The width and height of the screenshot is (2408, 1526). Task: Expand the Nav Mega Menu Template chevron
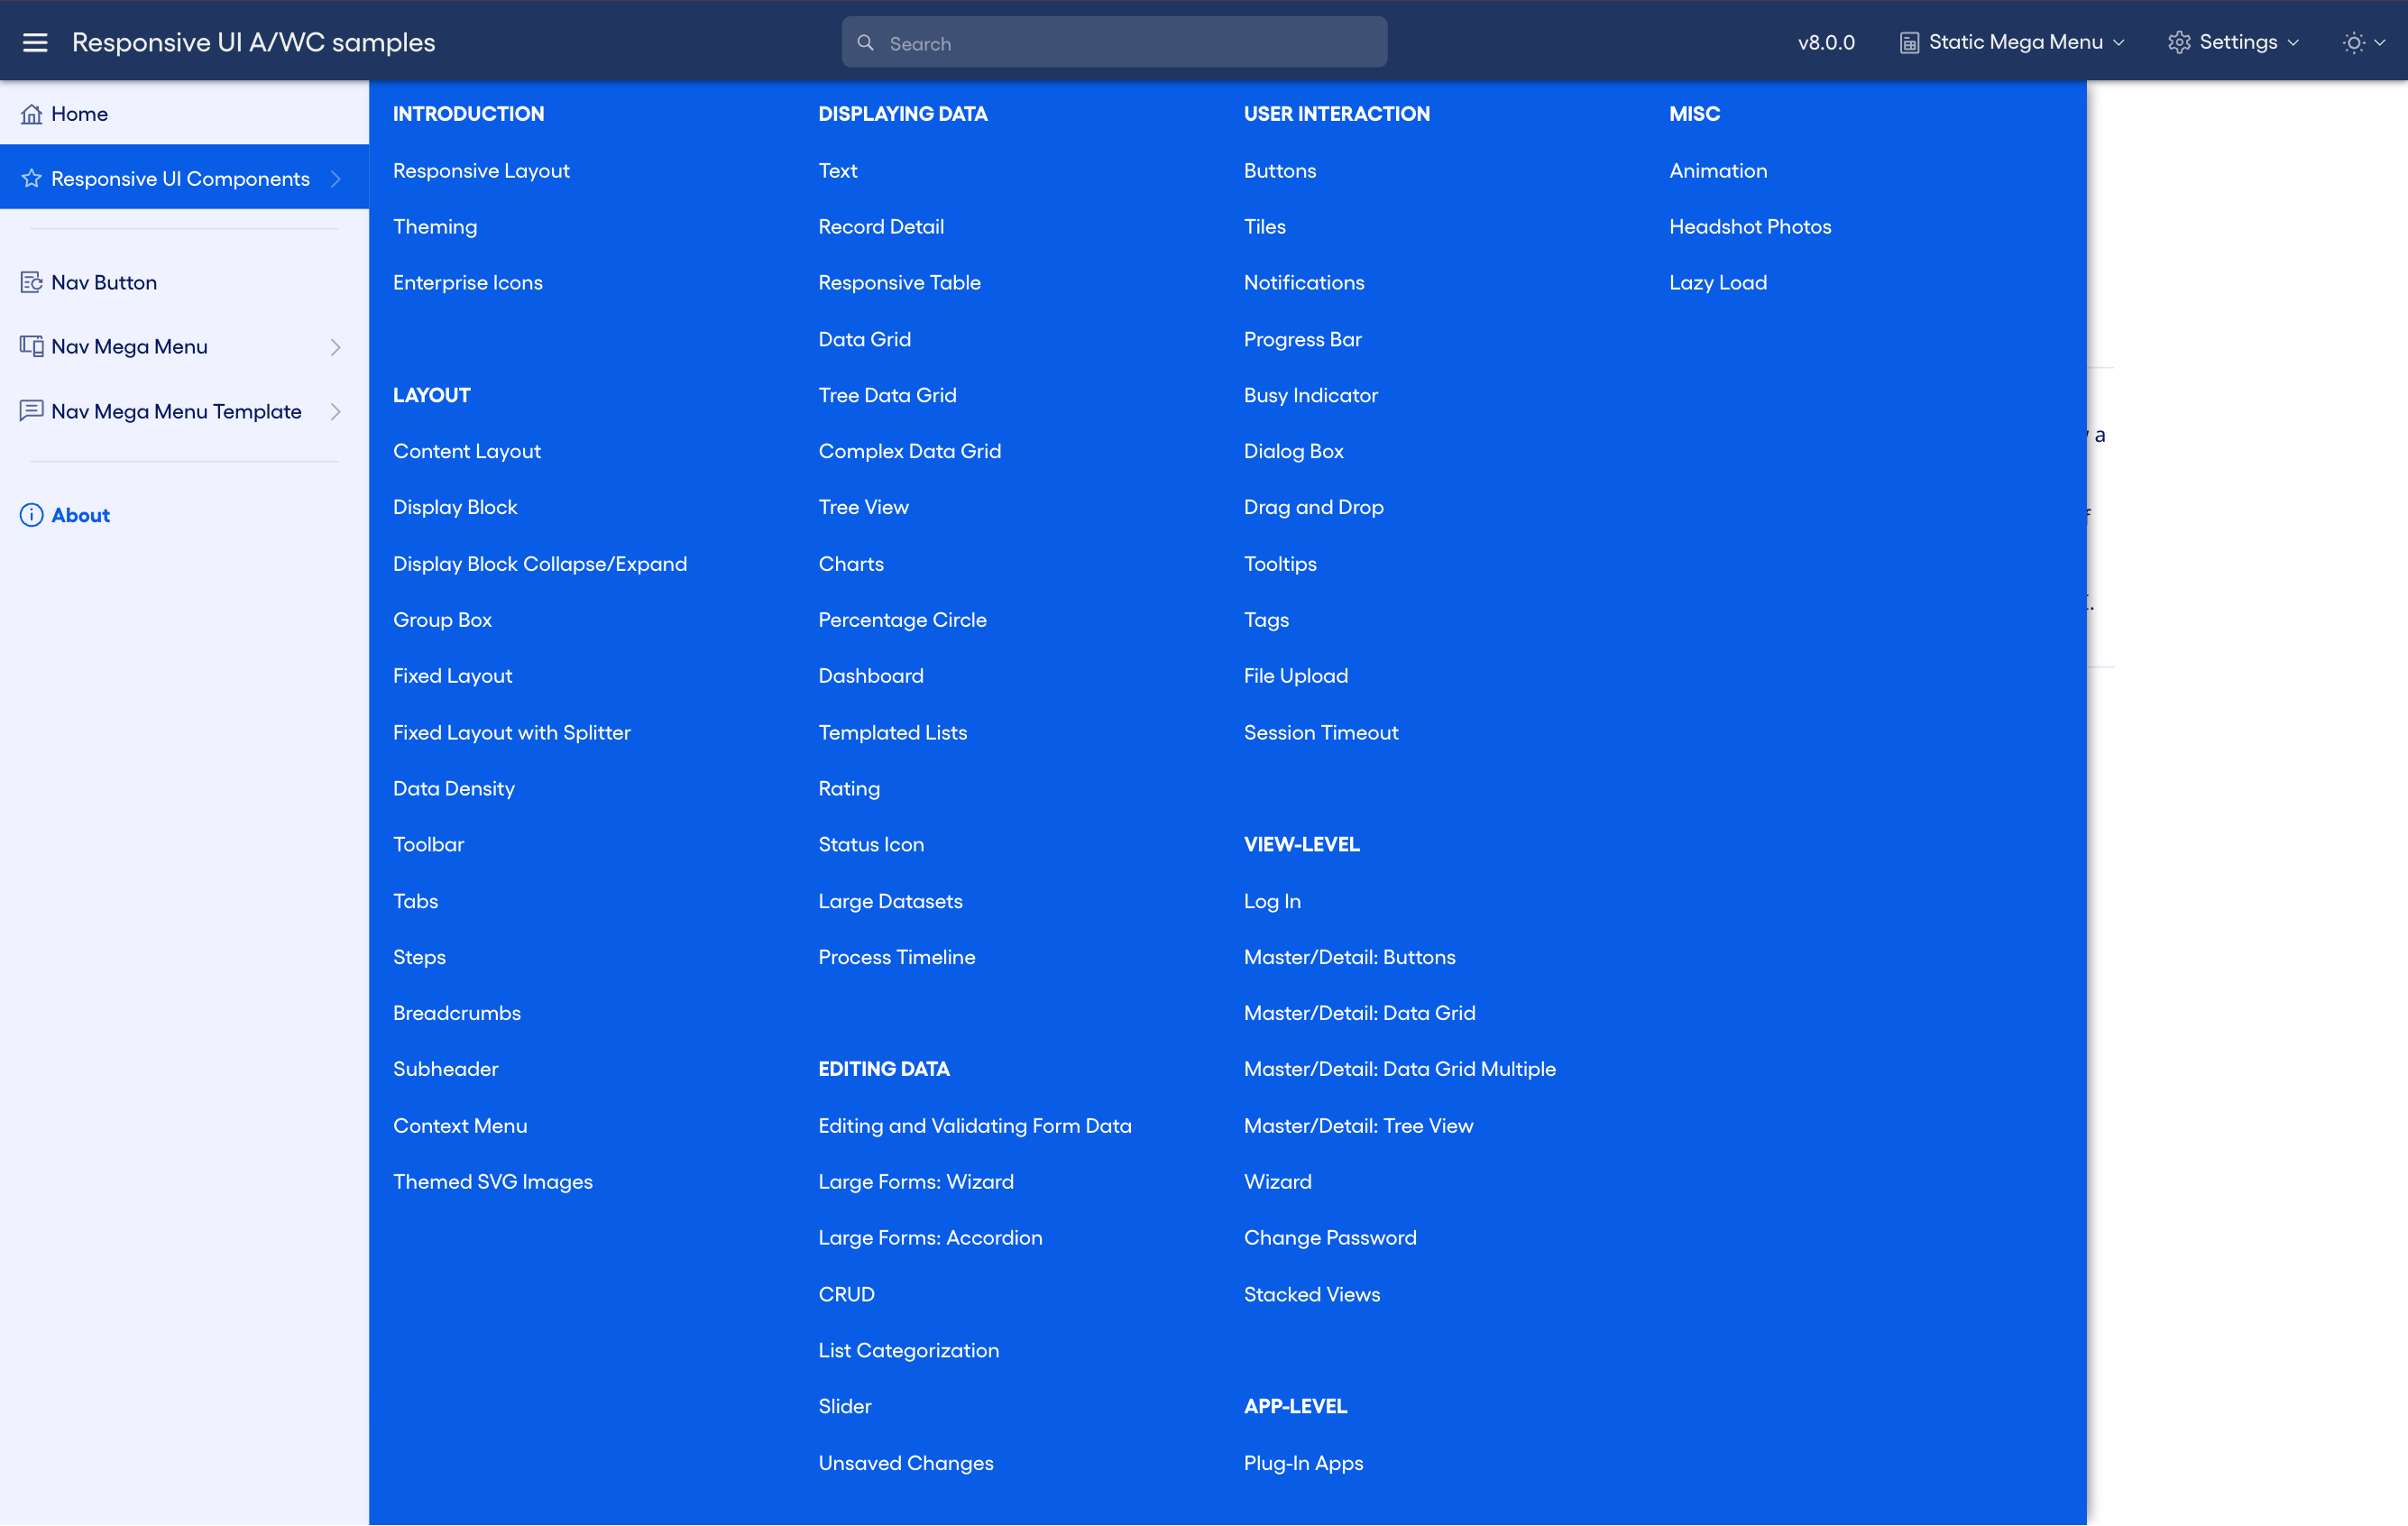(336, 411)
